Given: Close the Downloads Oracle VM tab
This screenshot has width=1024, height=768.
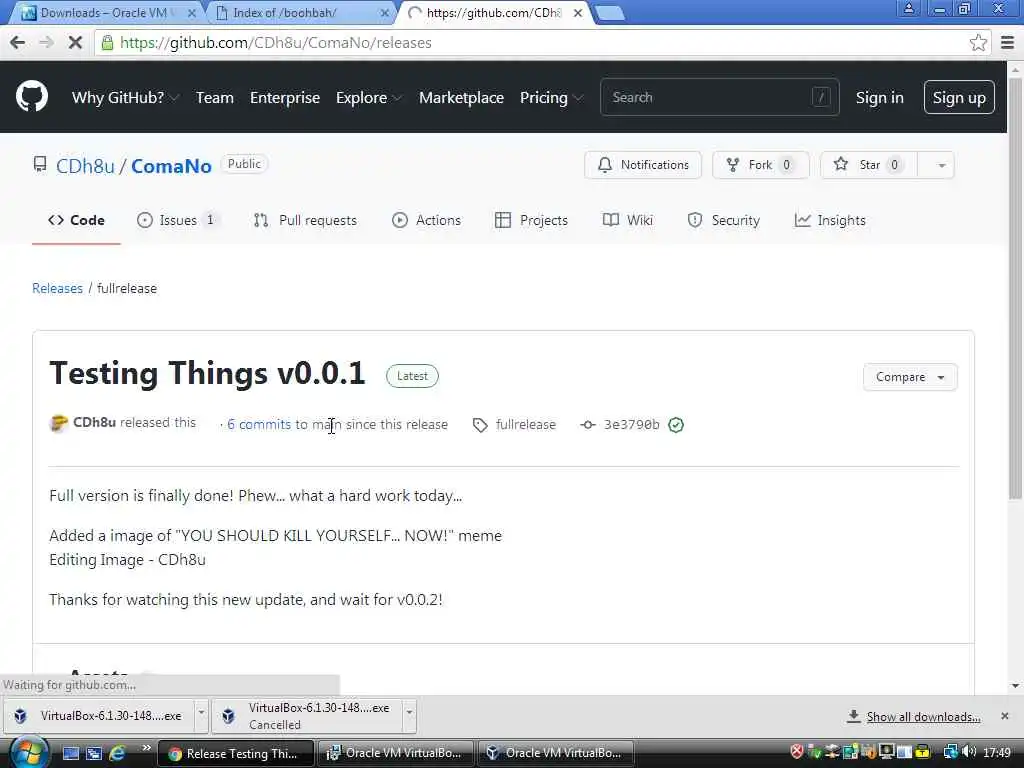Looking at the screenshot, I should 191,12.
